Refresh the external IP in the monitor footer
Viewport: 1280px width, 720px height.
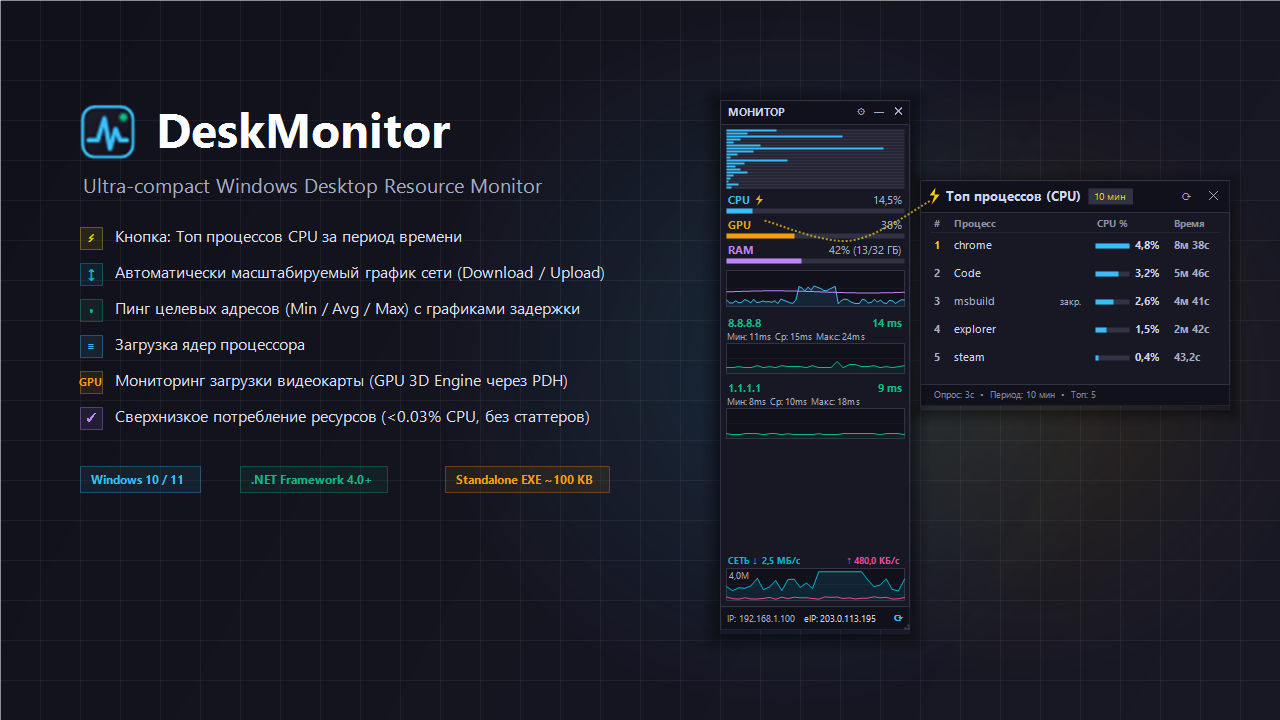898,618
